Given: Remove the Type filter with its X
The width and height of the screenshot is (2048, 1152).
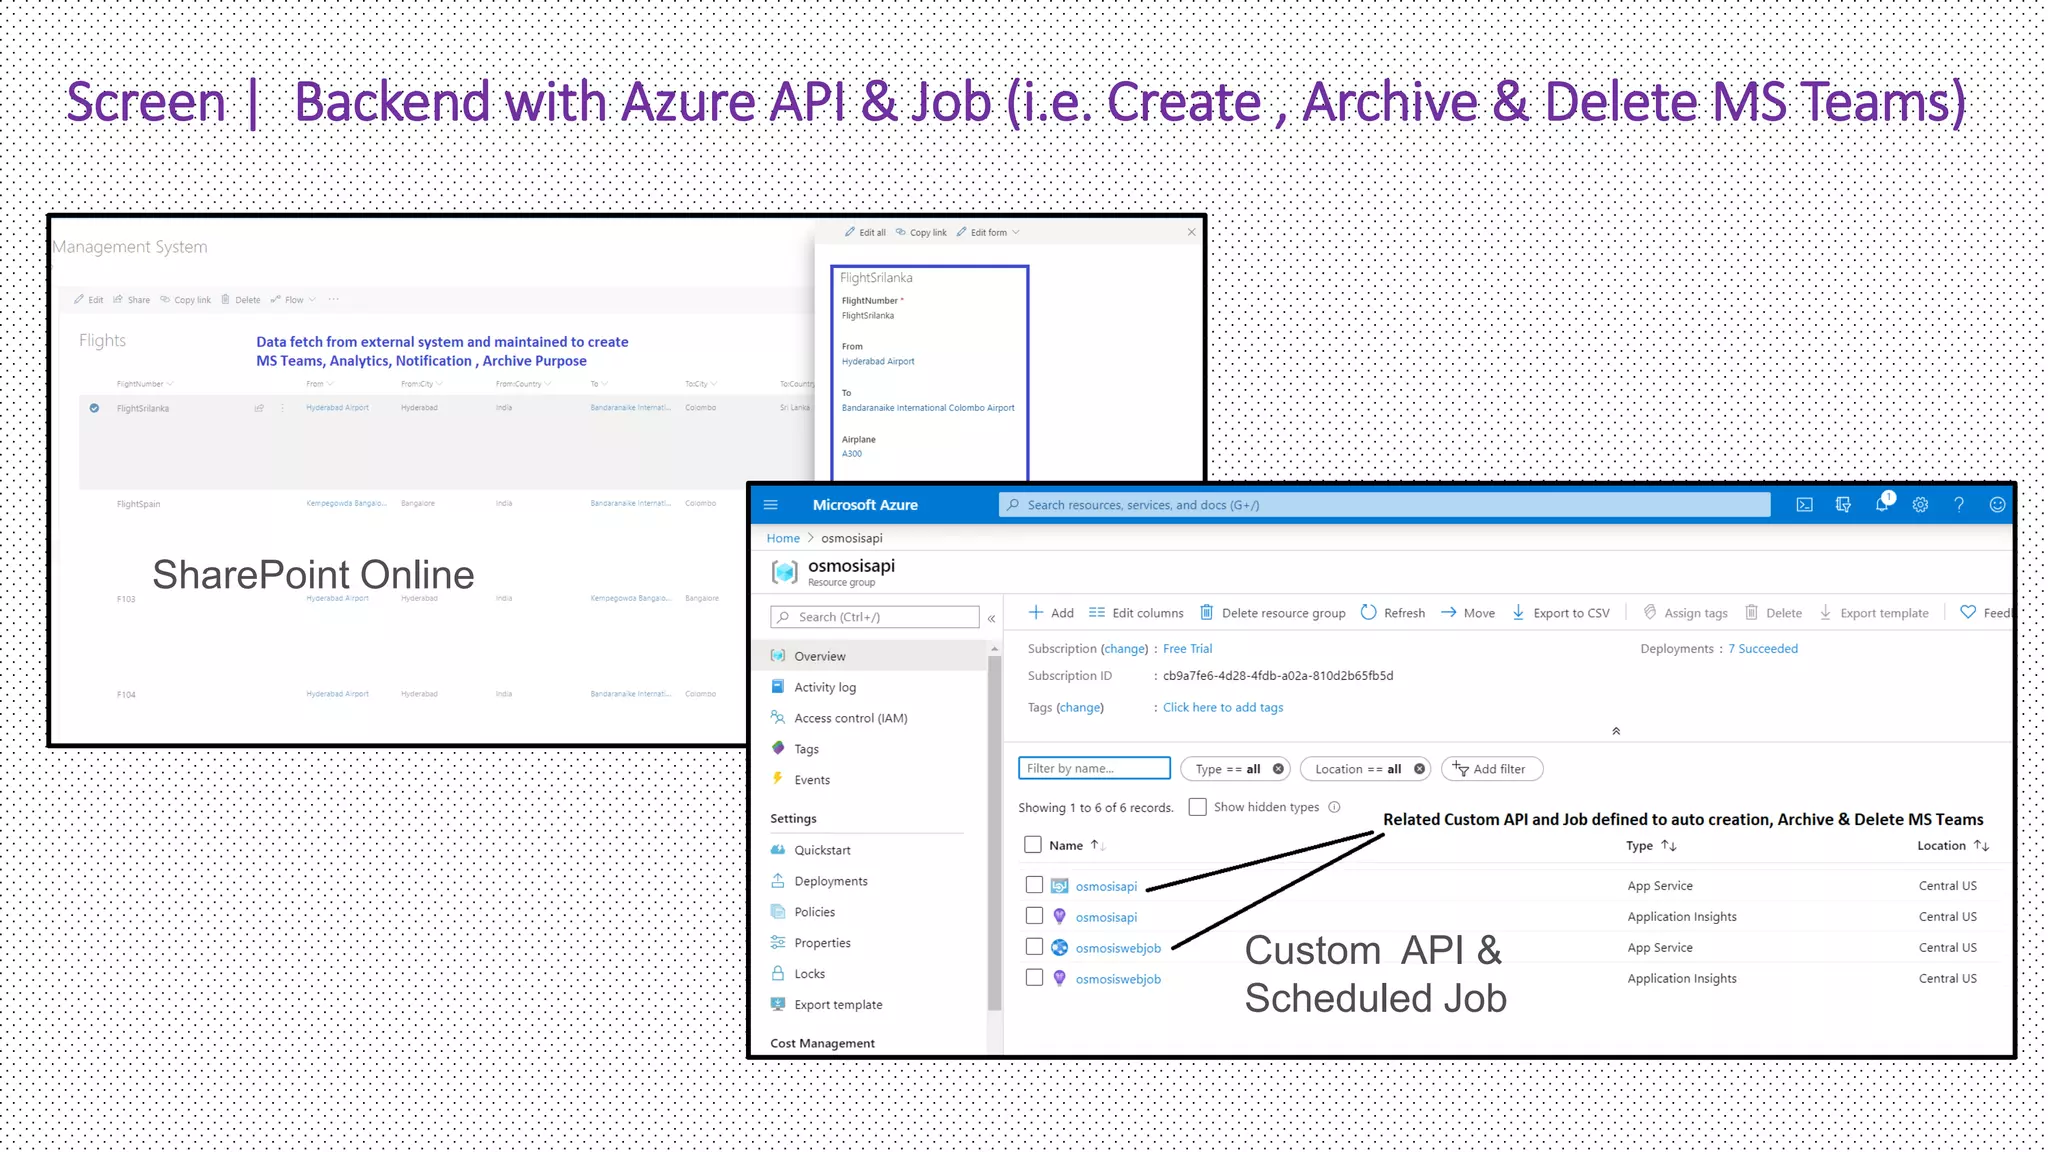Looking at the screenshot, I should (x=1278, y=769).
